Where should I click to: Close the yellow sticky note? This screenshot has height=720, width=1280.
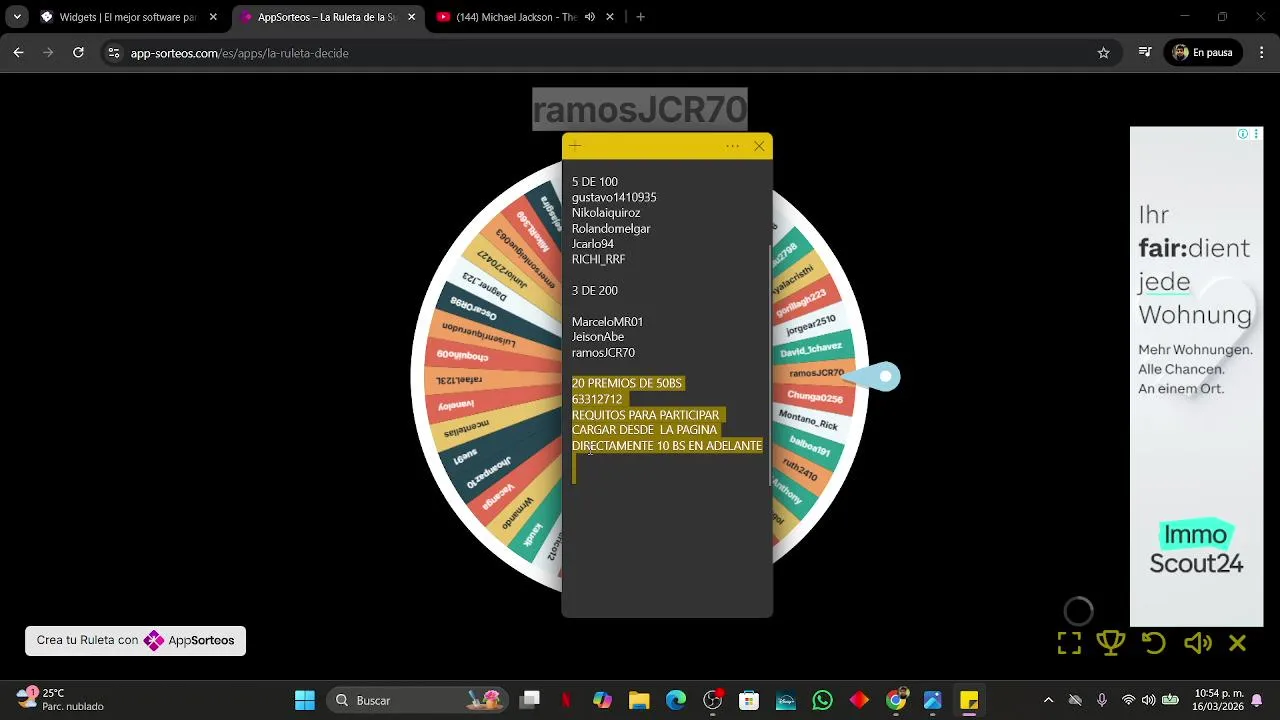(759, 146)
